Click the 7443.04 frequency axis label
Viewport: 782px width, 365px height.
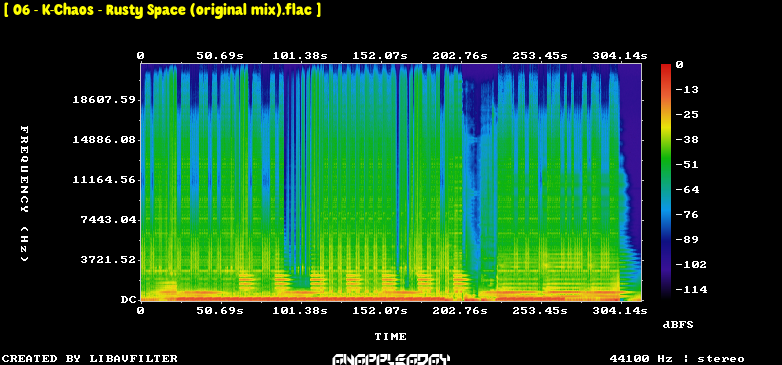point(108,219)
